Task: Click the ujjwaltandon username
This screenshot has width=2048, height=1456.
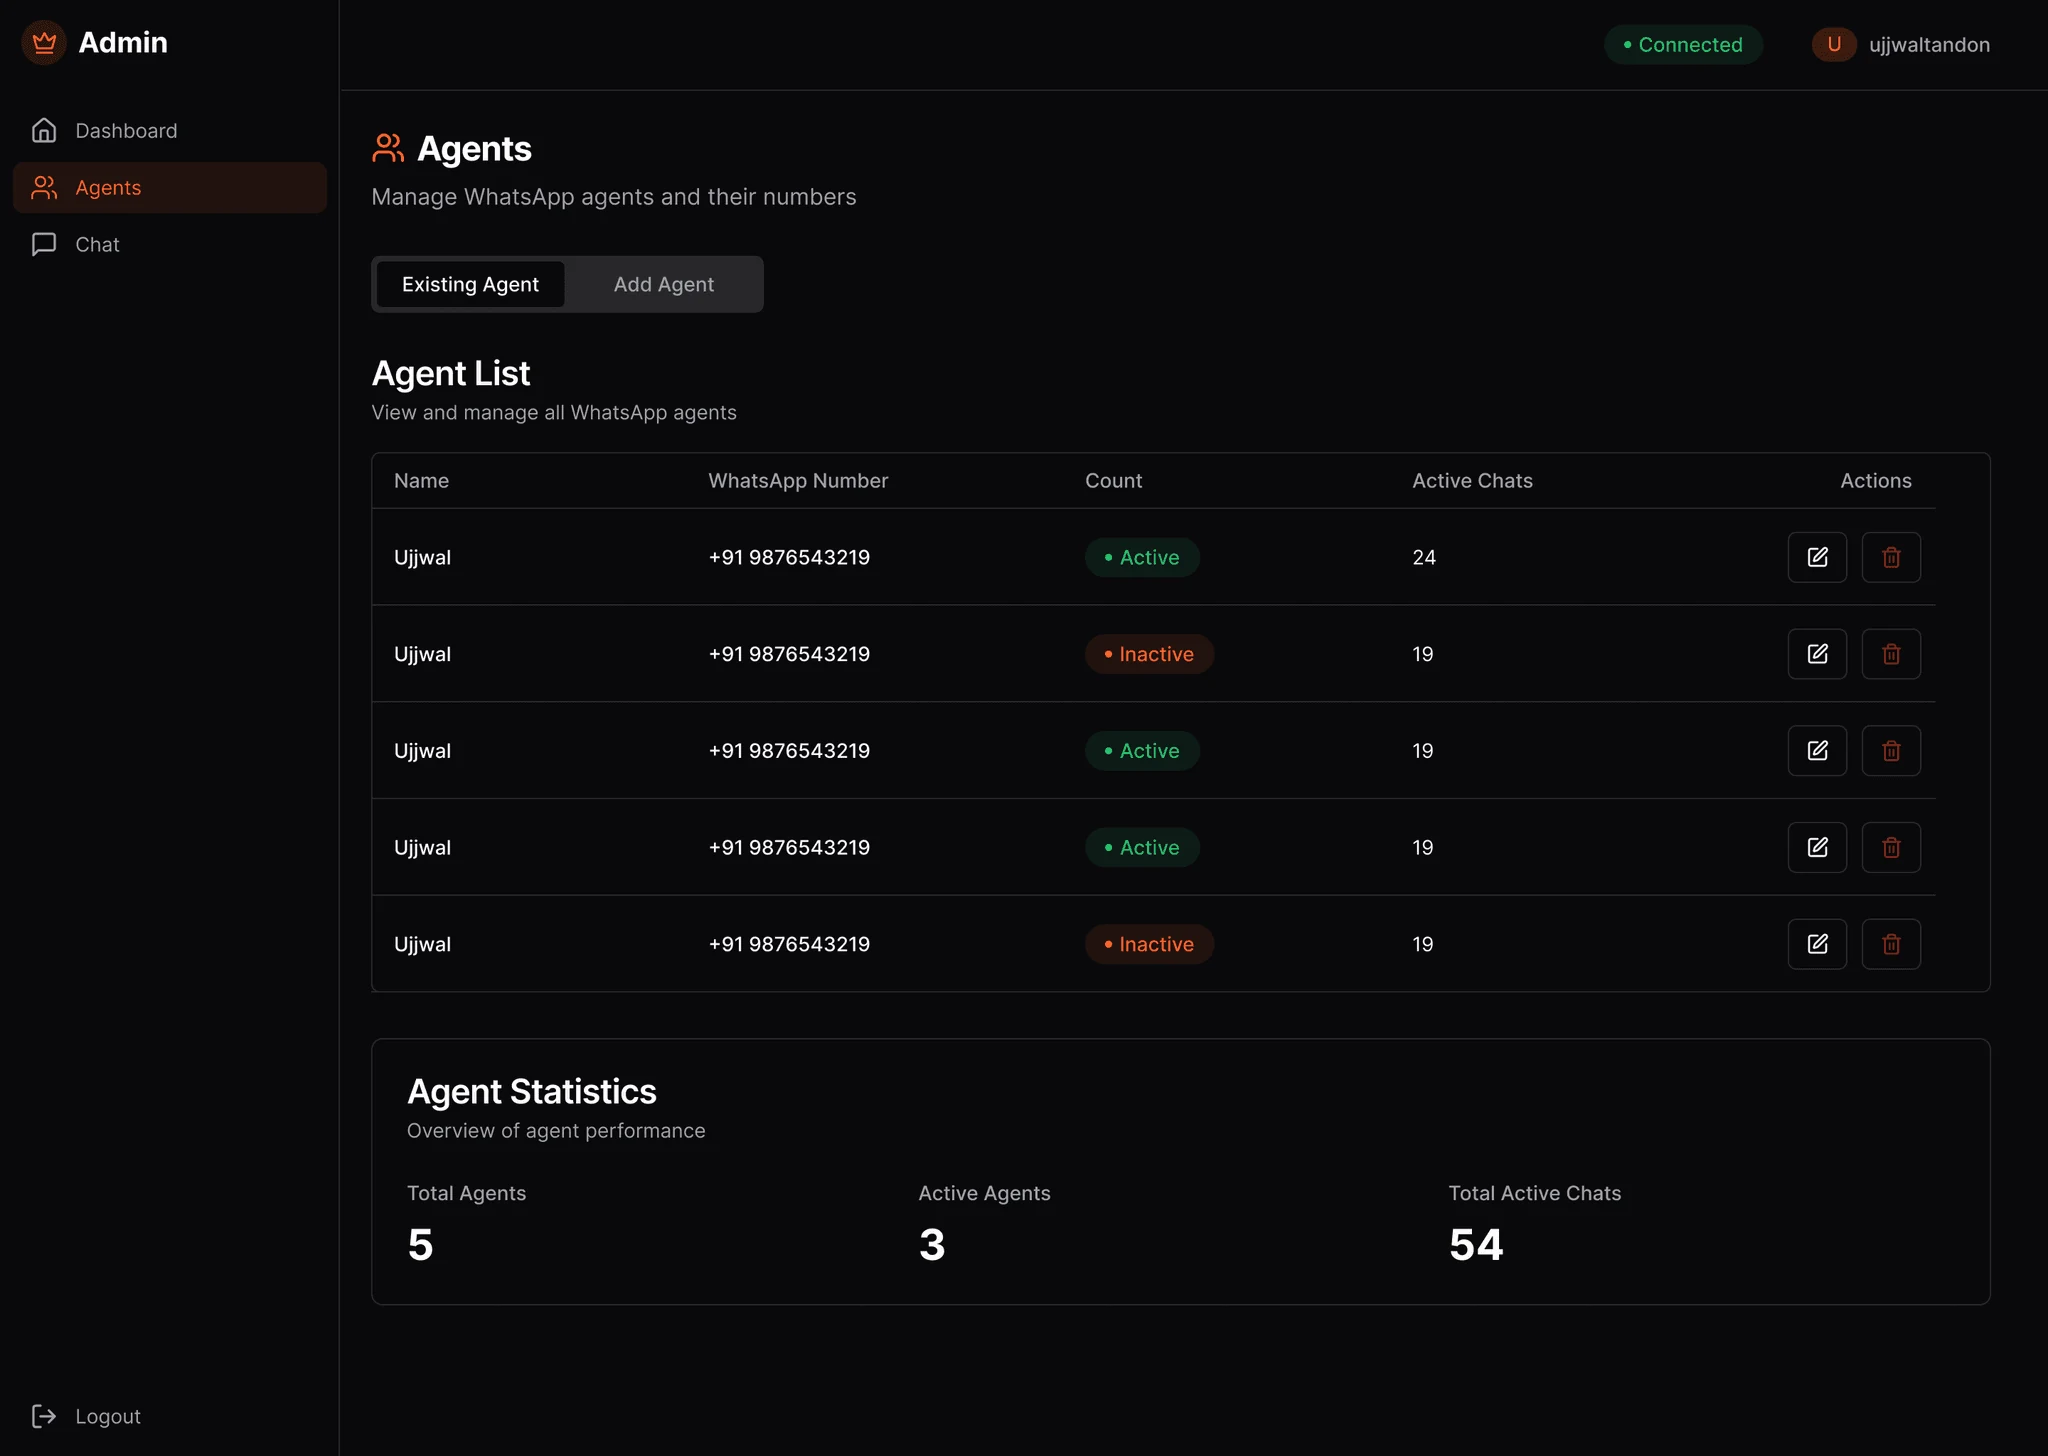Action: 1929,45
